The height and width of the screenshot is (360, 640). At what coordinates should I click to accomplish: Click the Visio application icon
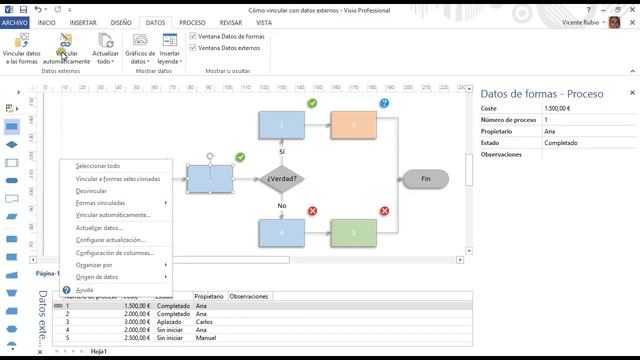point(8,9)
